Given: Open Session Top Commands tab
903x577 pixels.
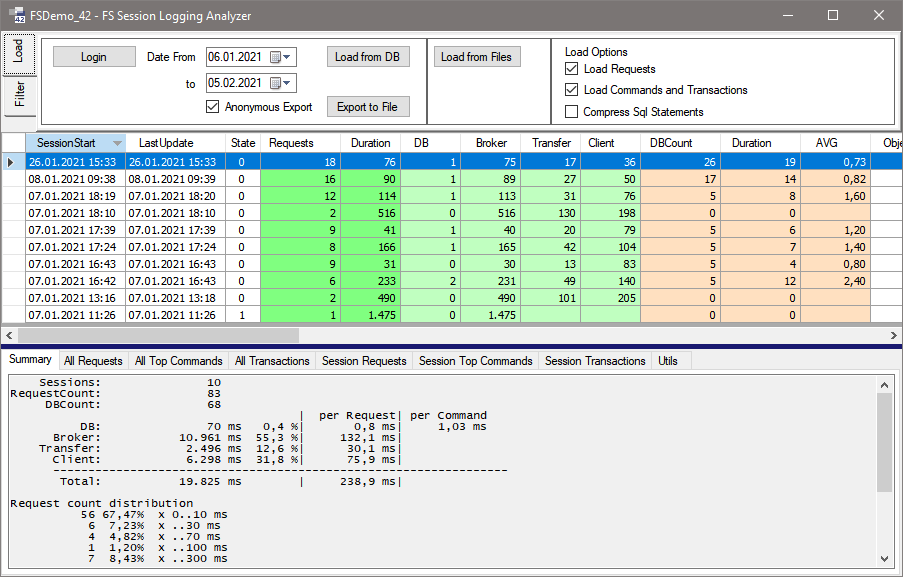Looking at the screenshot, I should 476,360.
